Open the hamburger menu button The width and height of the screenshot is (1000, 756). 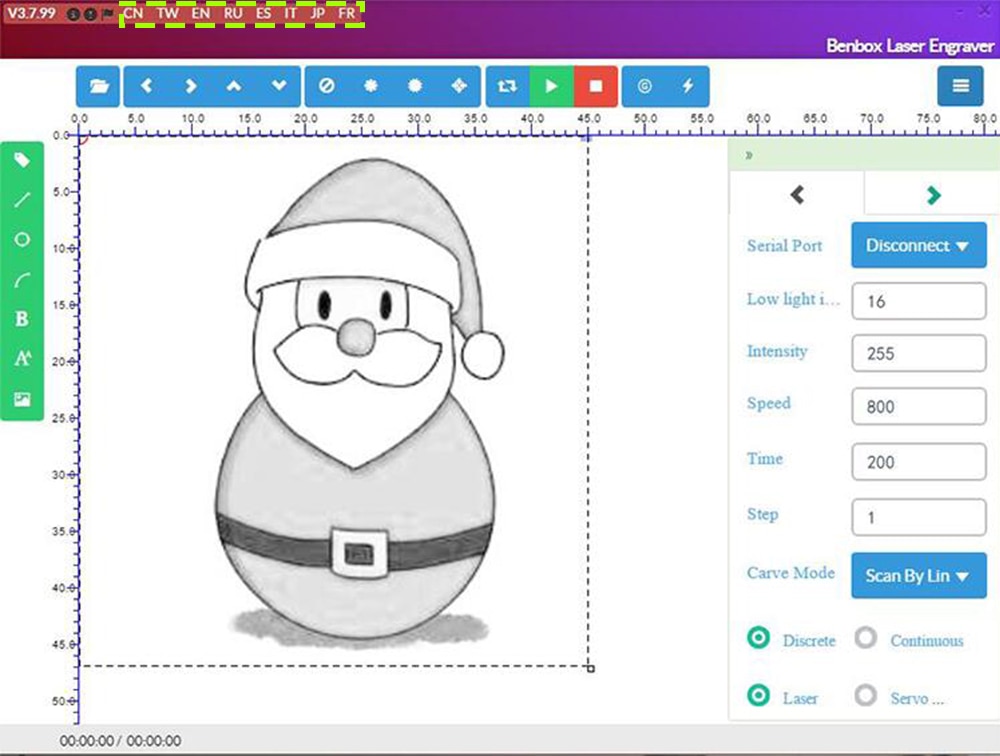[960, 86]
